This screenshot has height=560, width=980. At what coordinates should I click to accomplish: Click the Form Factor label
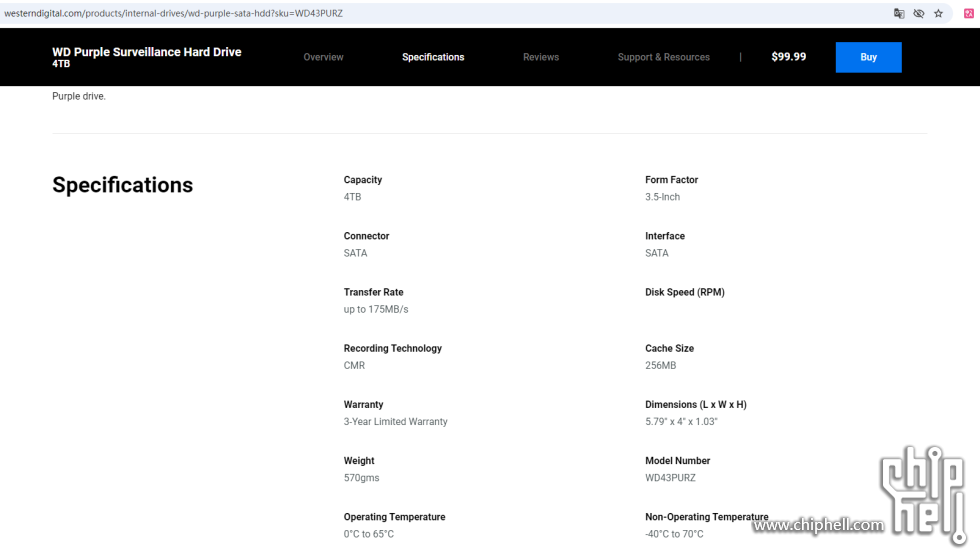671,179
